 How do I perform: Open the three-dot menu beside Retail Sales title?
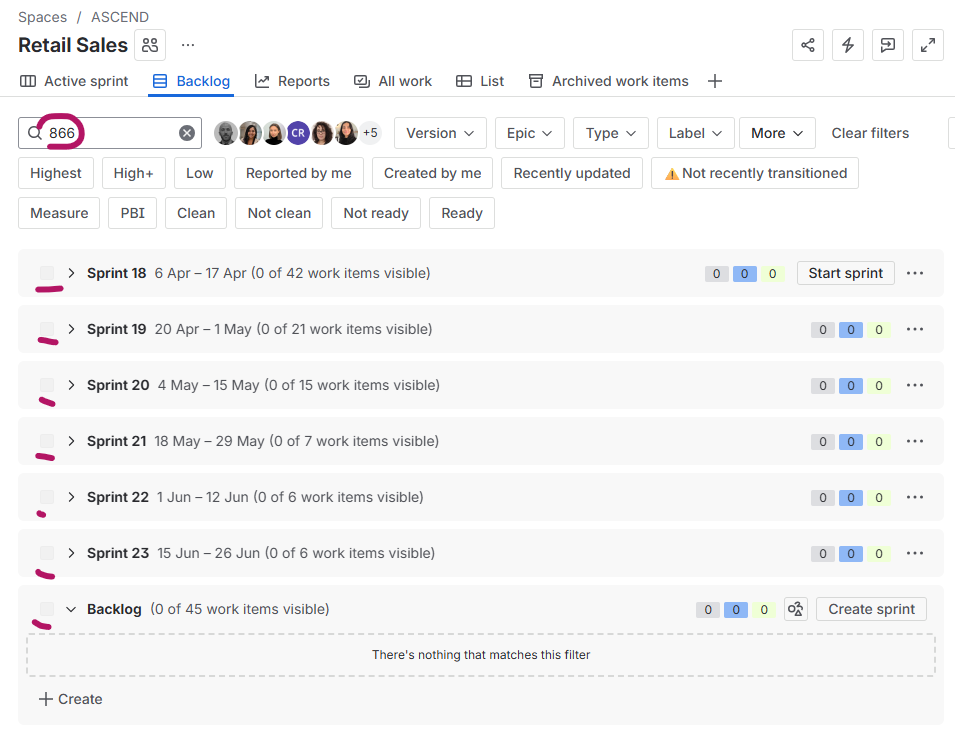tap(188, 45)
